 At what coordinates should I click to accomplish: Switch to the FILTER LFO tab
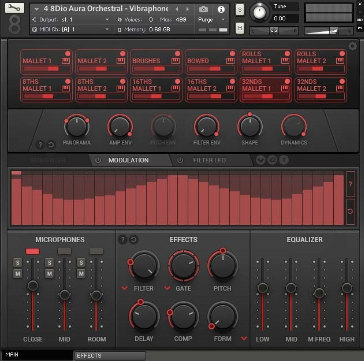(x=209, y=160)
